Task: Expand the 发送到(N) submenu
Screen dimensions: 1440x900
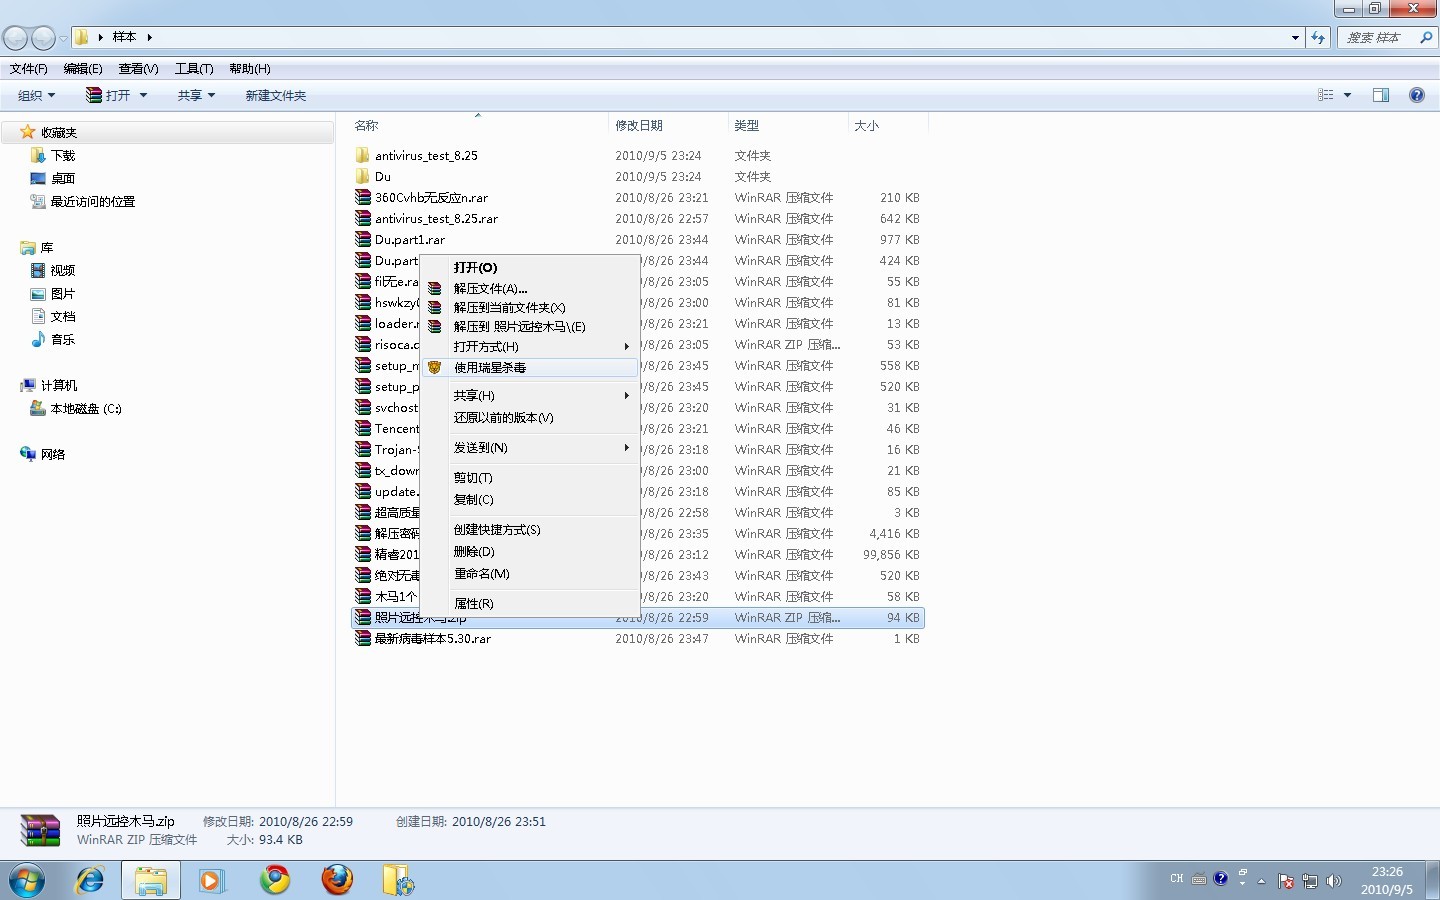Action: pyautogui.click(x=627, y=448)
